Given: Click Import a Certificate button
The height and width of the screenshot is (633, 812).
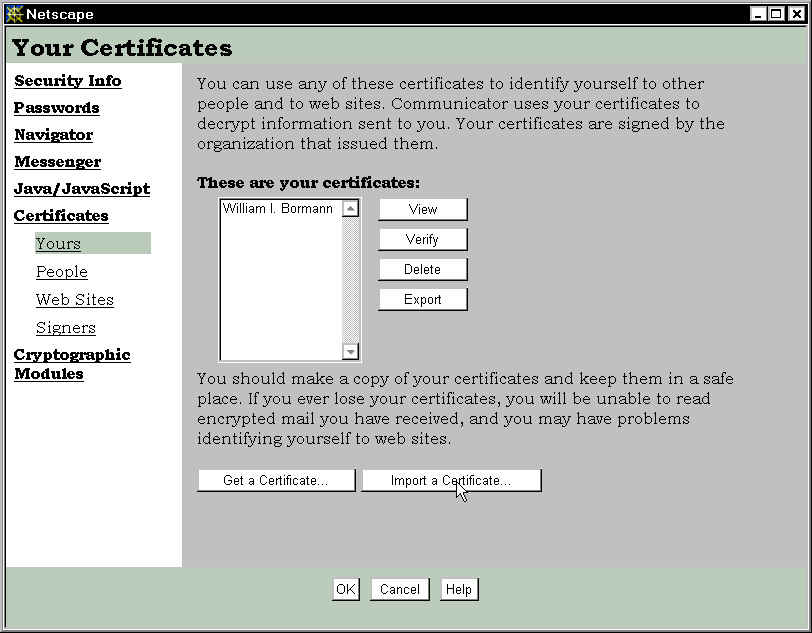Looking at the screenshot, I should (x=451, y=481).
